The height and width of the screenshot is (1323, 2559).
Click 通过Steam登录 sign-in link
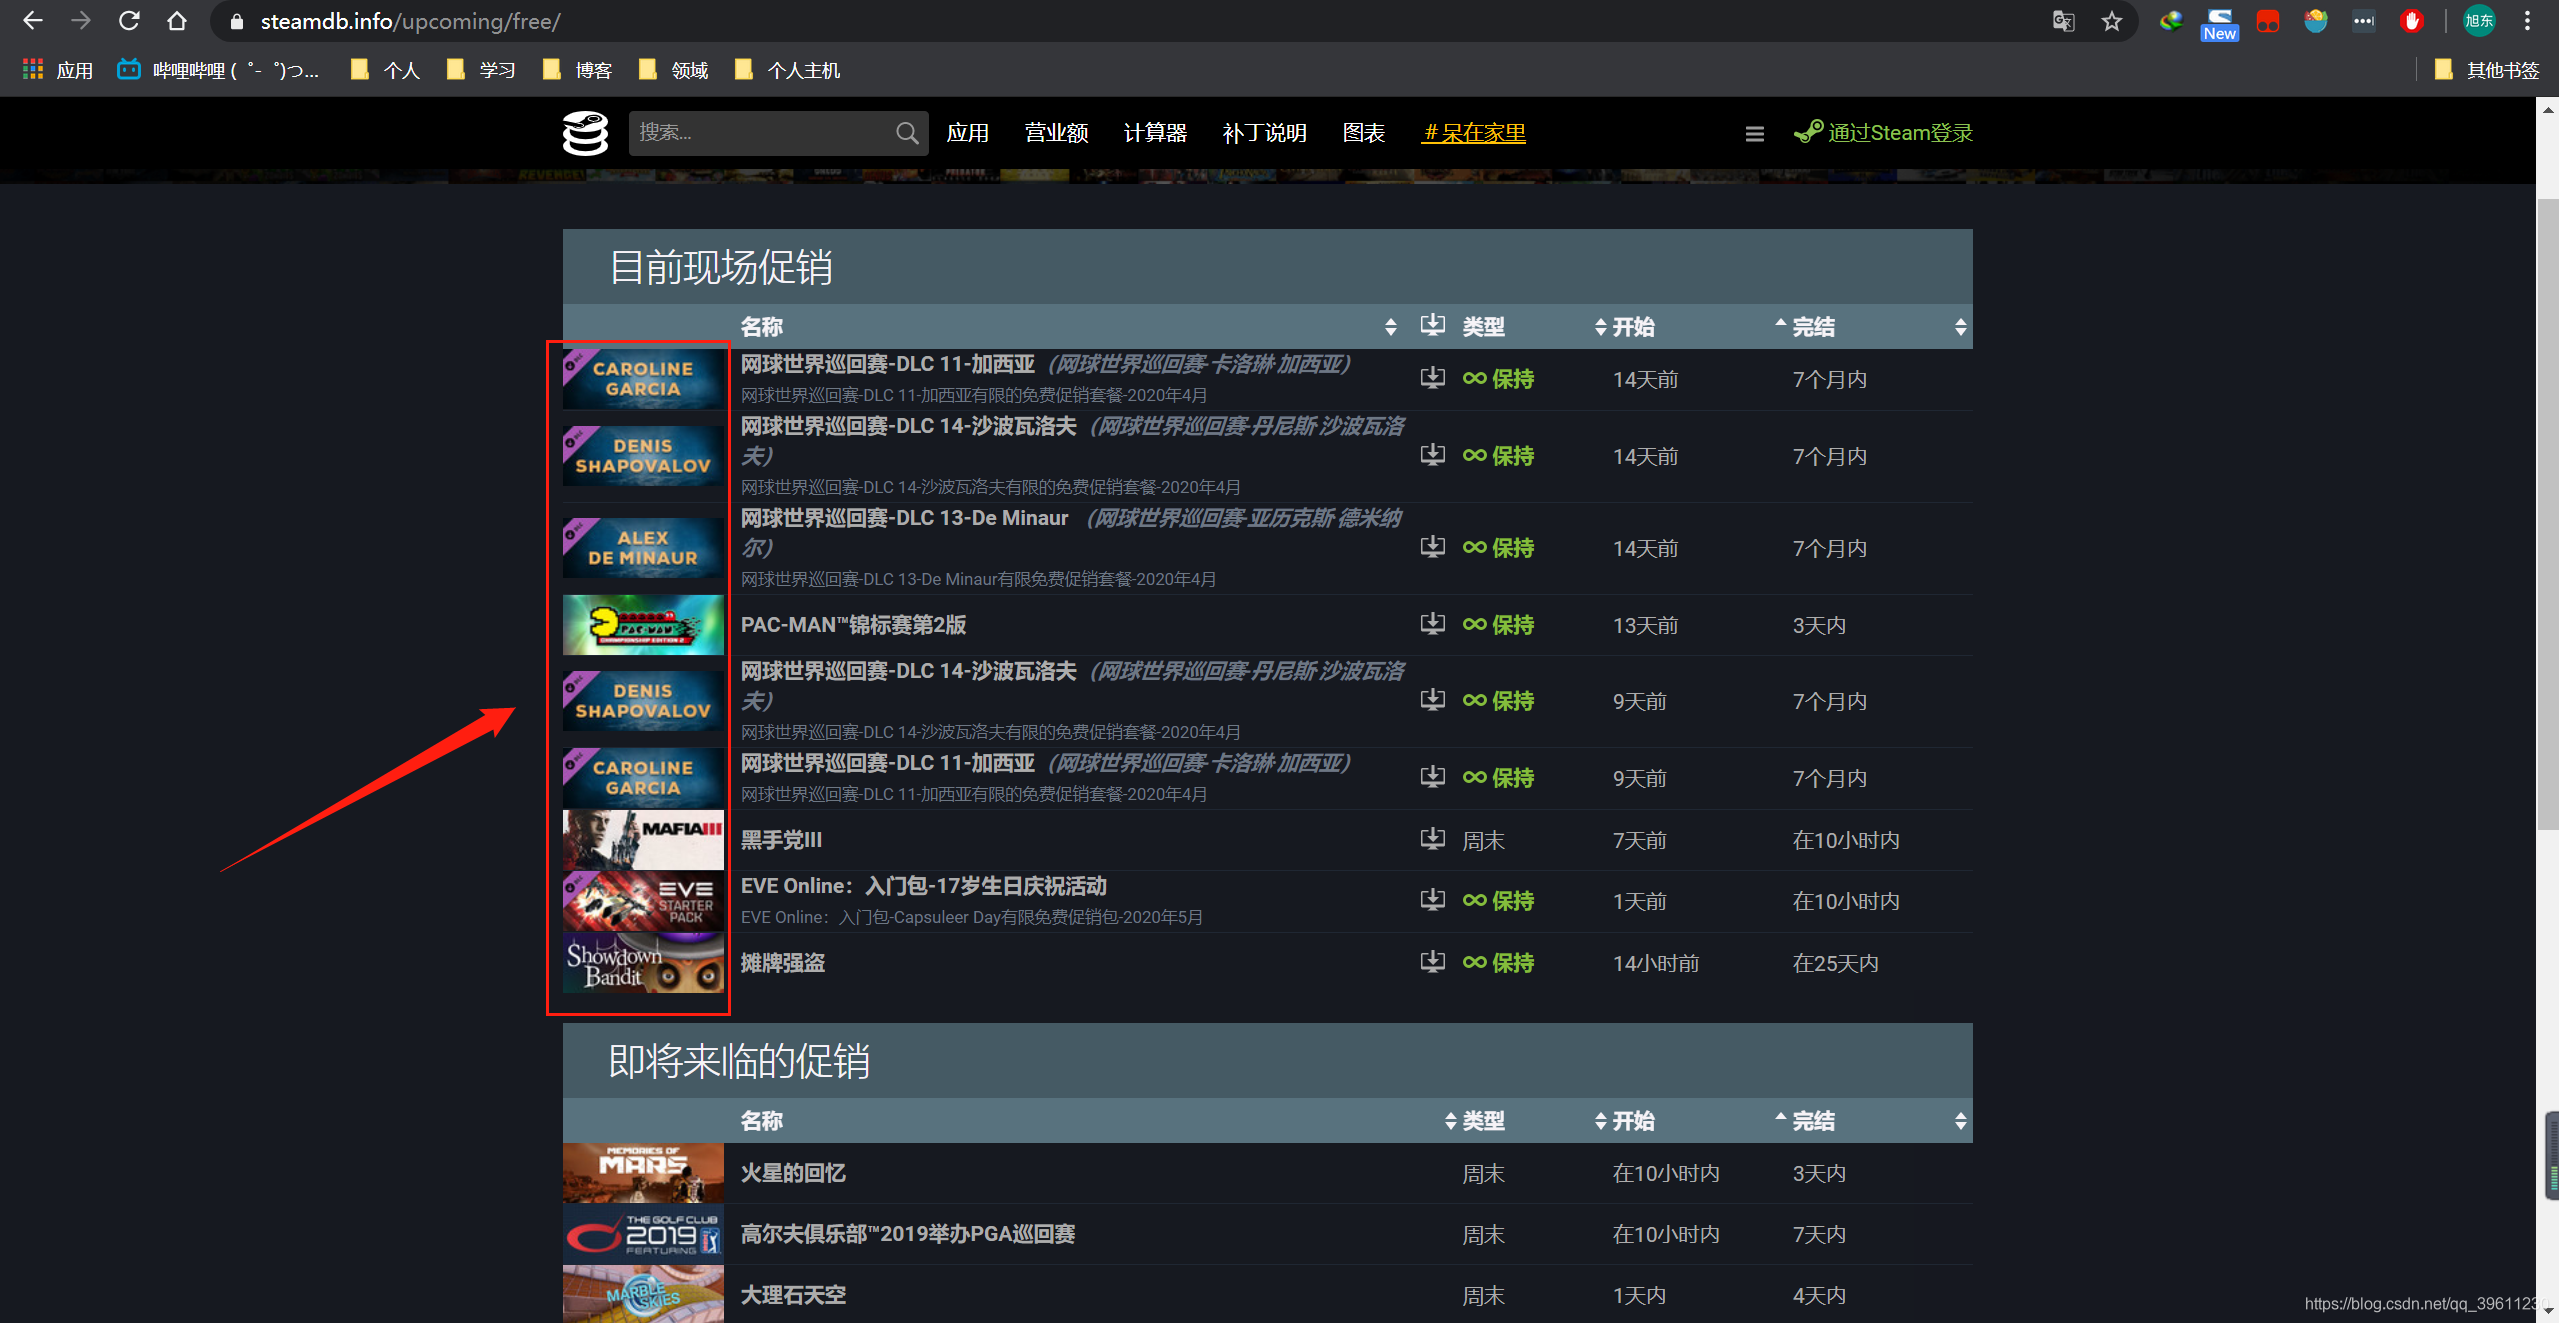1898,133
